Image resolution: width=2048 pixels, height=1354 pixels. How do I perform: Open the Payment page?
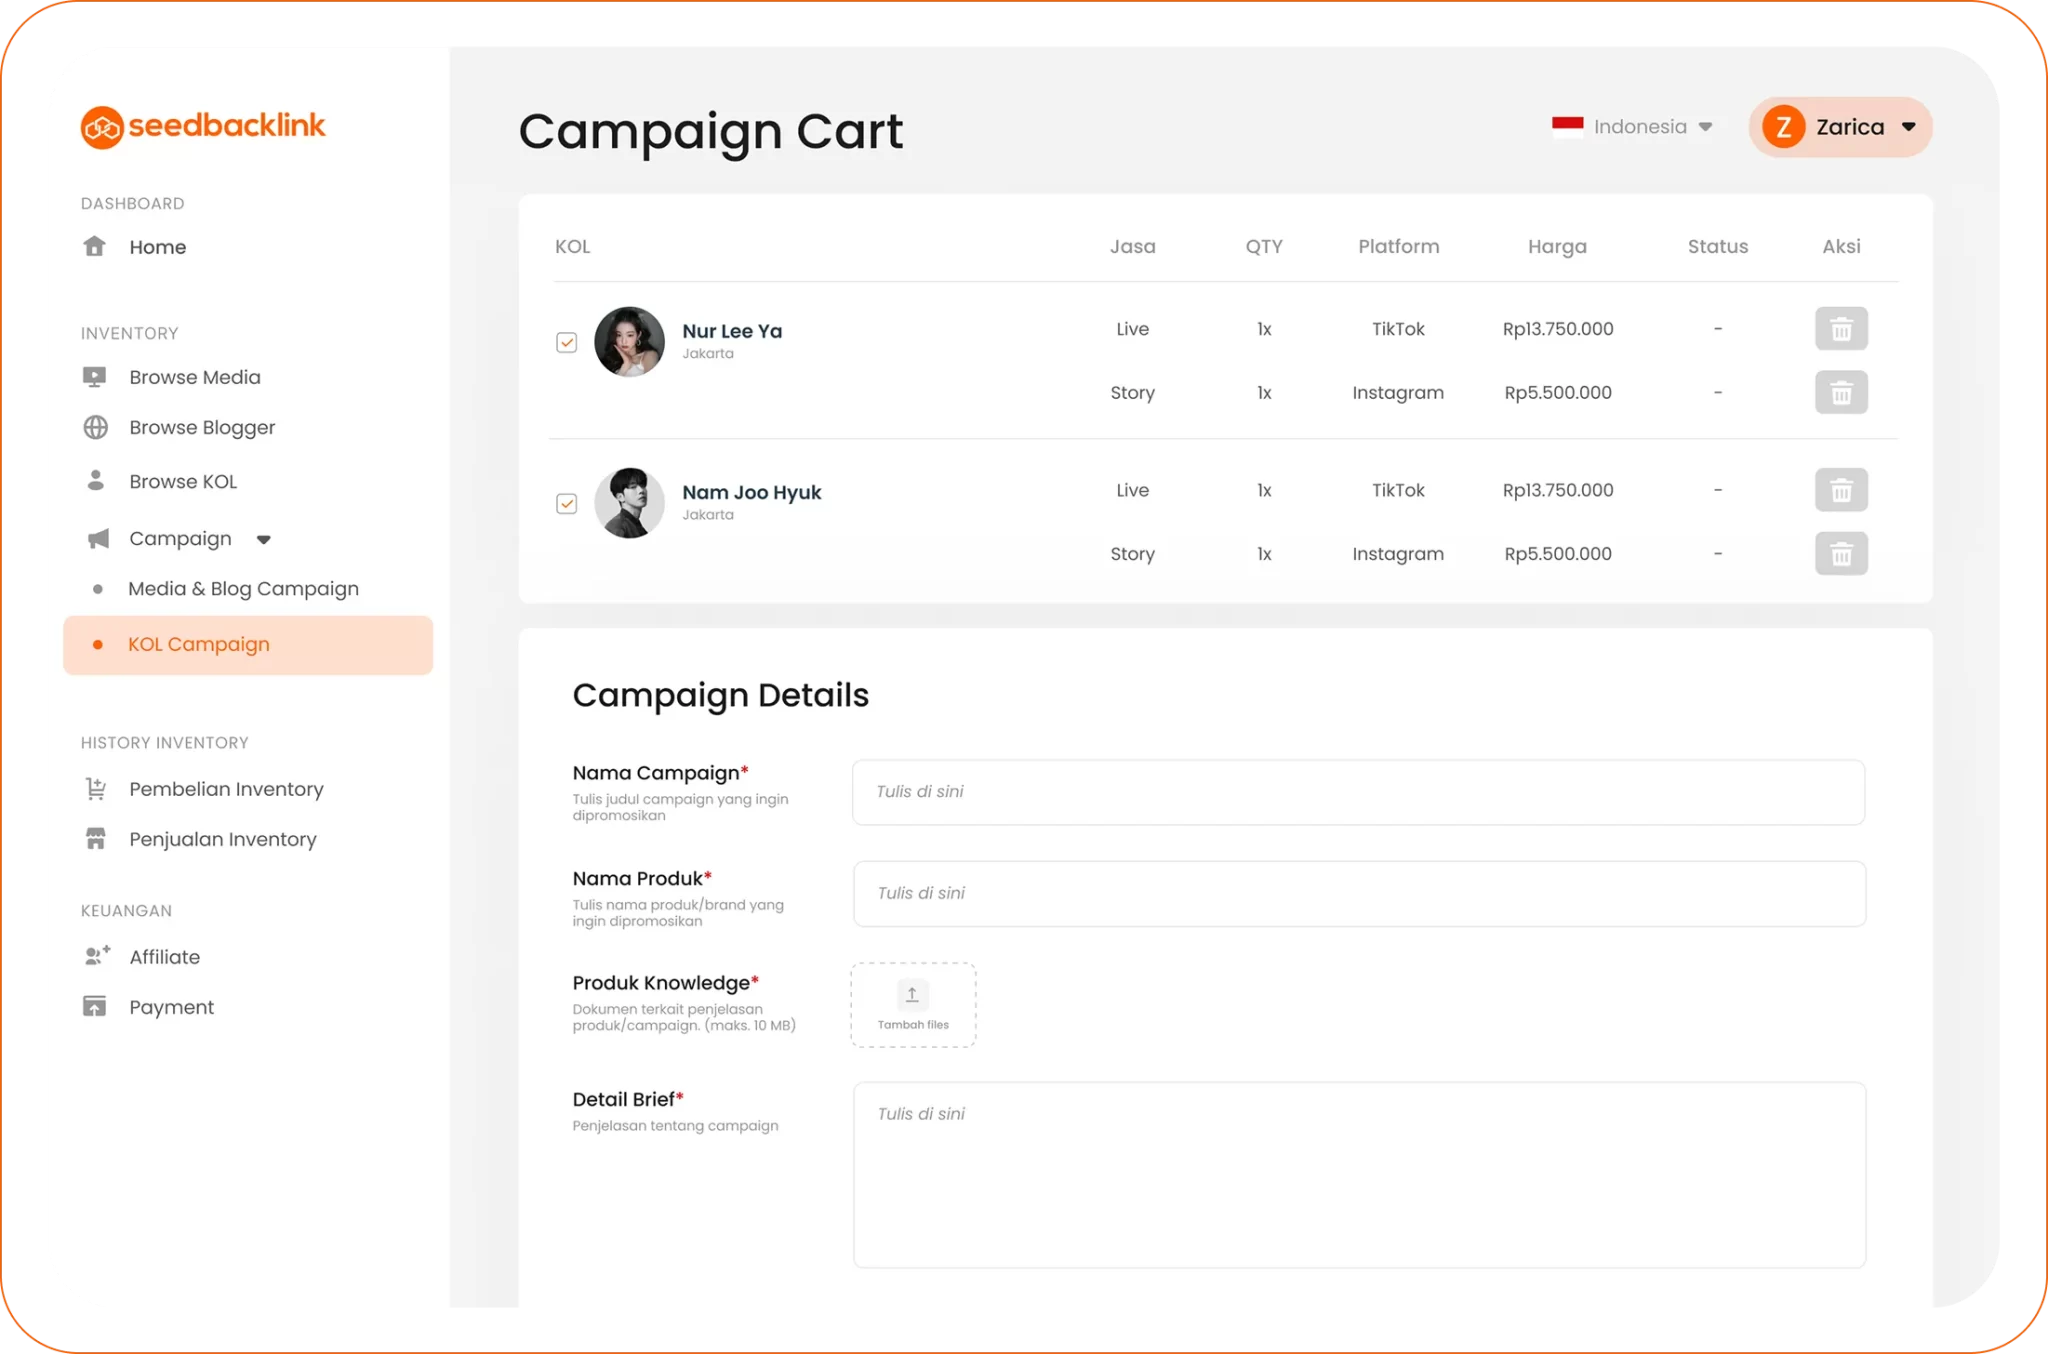pyautogui.click(x=171, y=1007)
